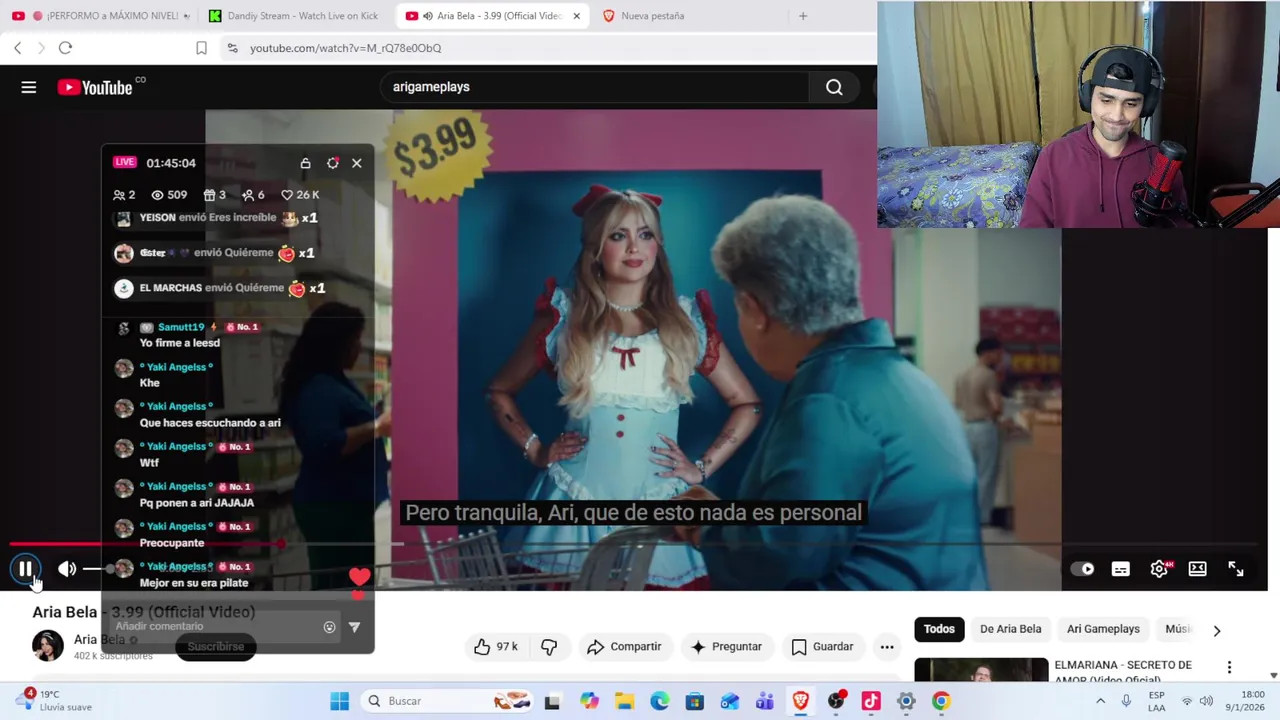Open a new browser tab with plus
This screenshot has width=1280, height=720.
click(802, 16)
